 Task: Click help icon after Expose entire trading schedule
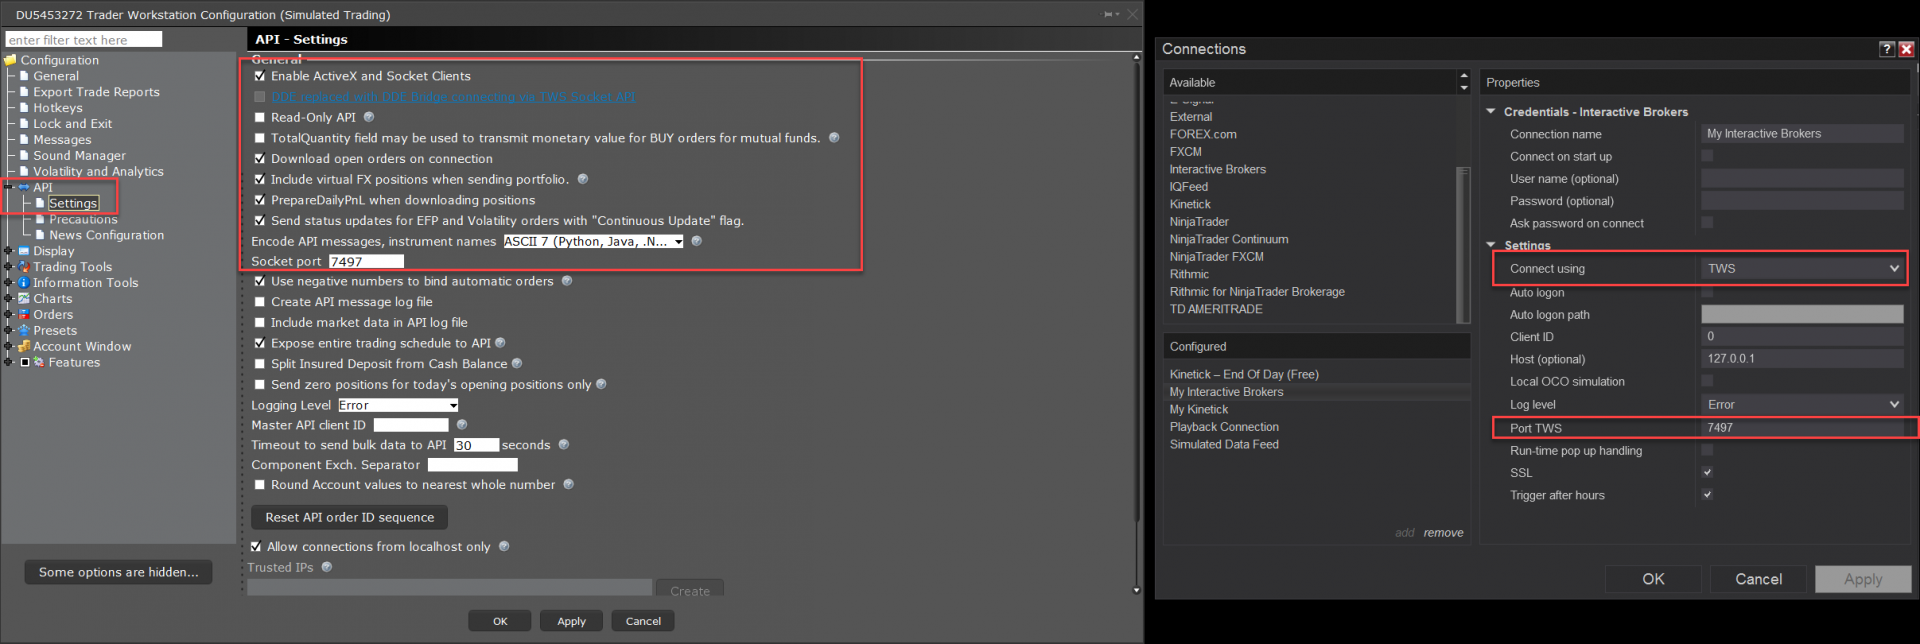point(500,343)
